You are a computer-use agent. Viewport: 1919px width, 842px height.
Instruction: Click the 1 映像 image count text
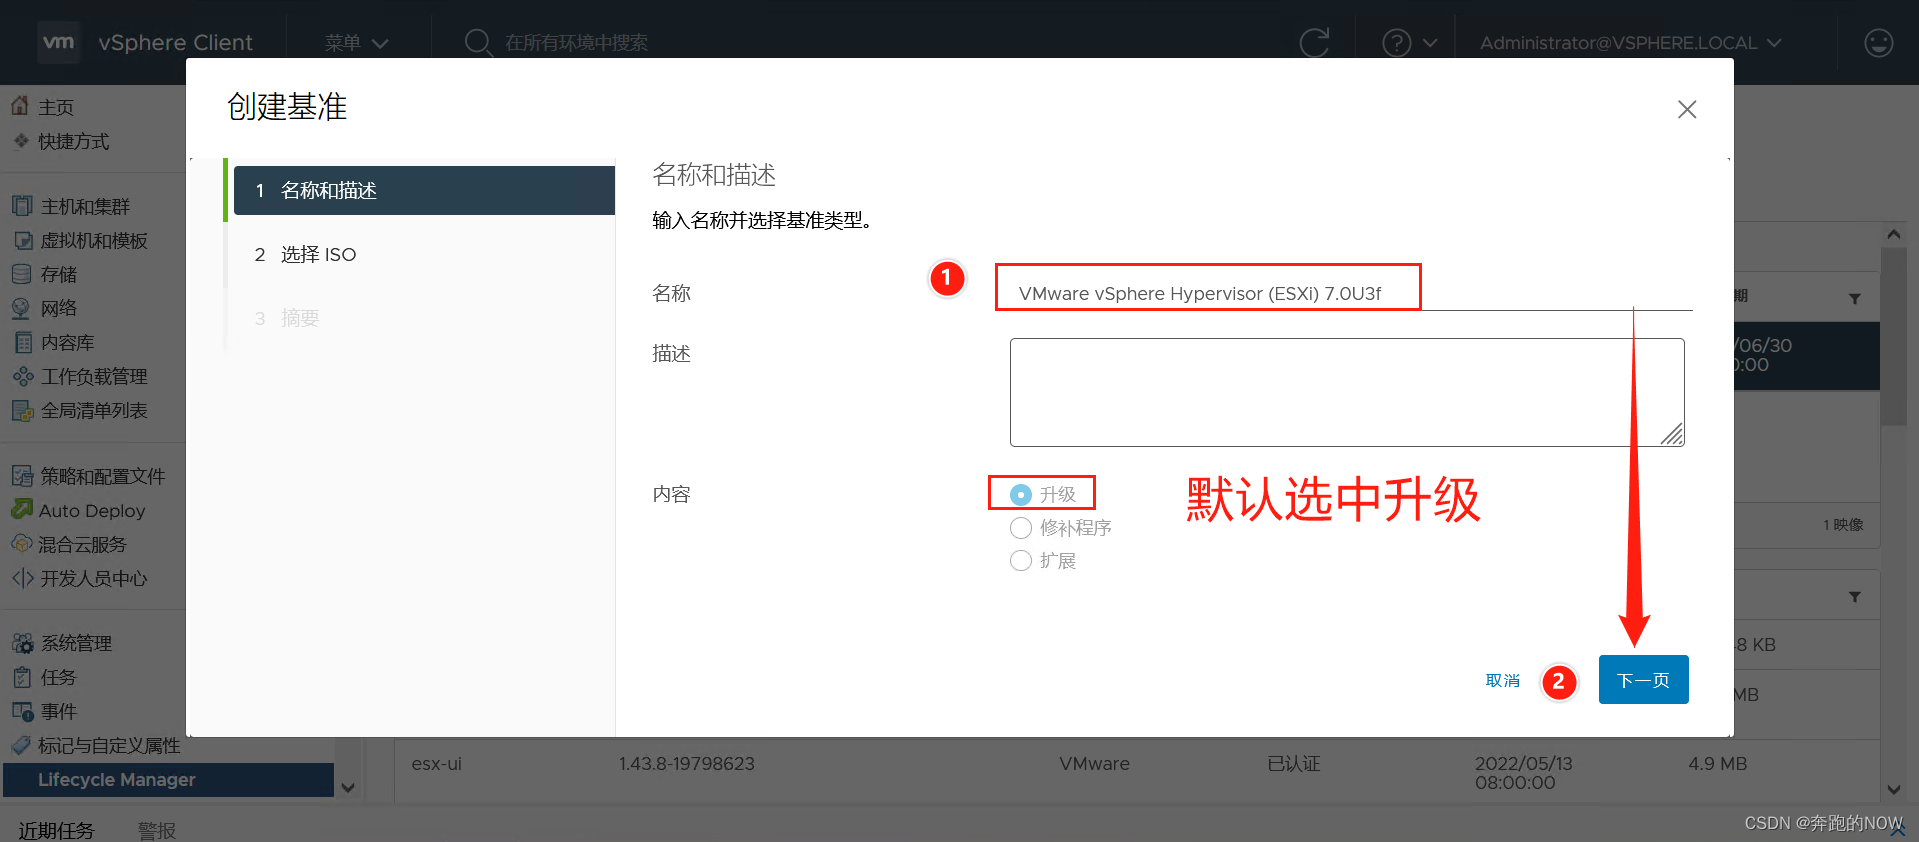click(1843, 525)
